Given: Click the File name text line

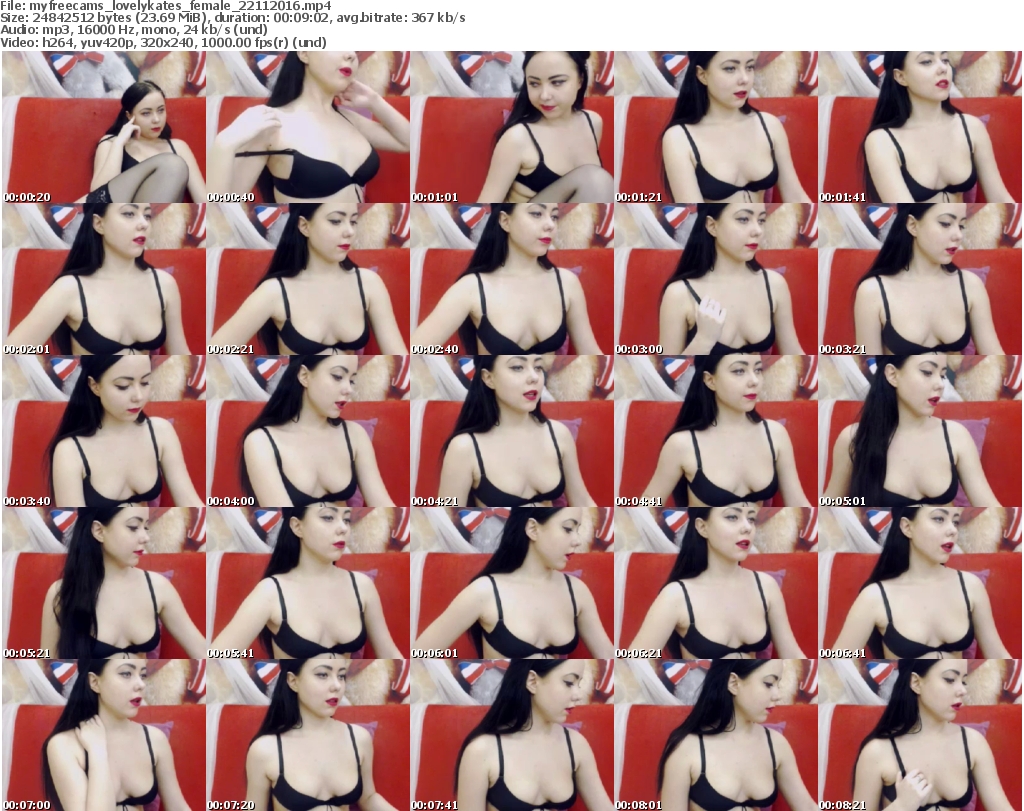Looking at the screenshot, I should click(166, 6).
